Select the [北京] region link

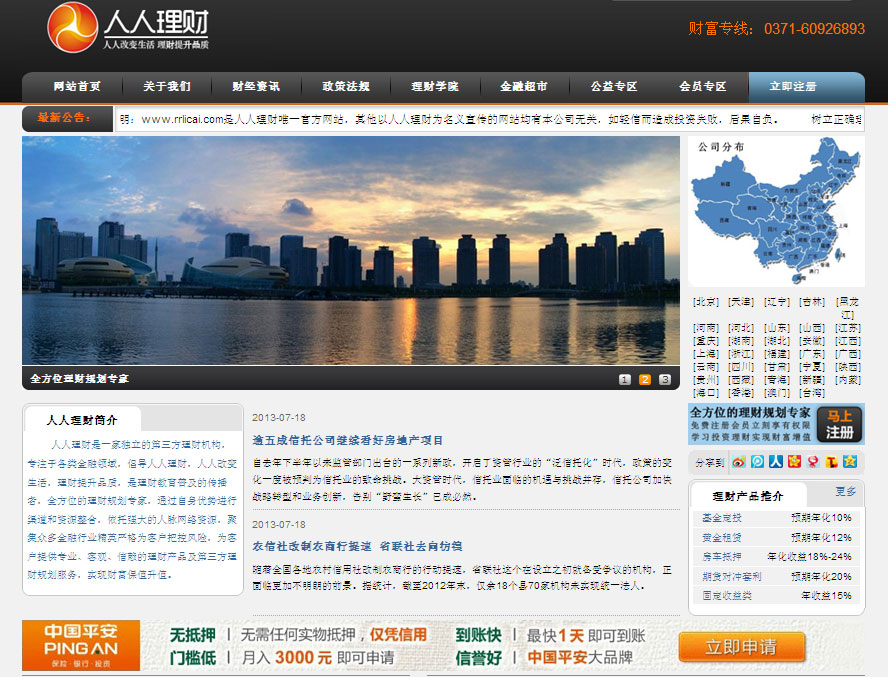tap(706, 301)
